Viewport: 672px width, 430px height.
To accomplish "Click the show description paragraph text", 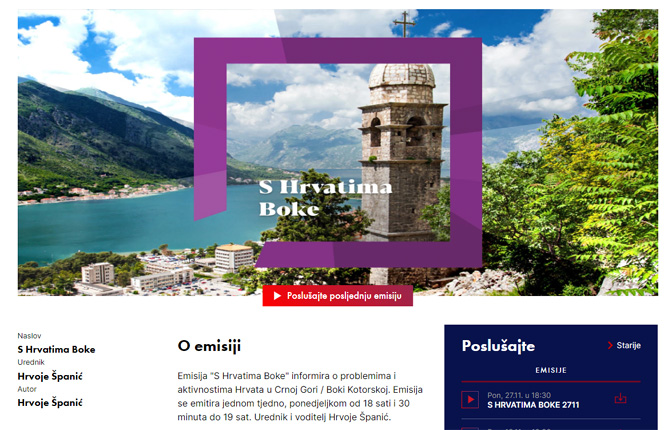I will [x=300, y=396].
